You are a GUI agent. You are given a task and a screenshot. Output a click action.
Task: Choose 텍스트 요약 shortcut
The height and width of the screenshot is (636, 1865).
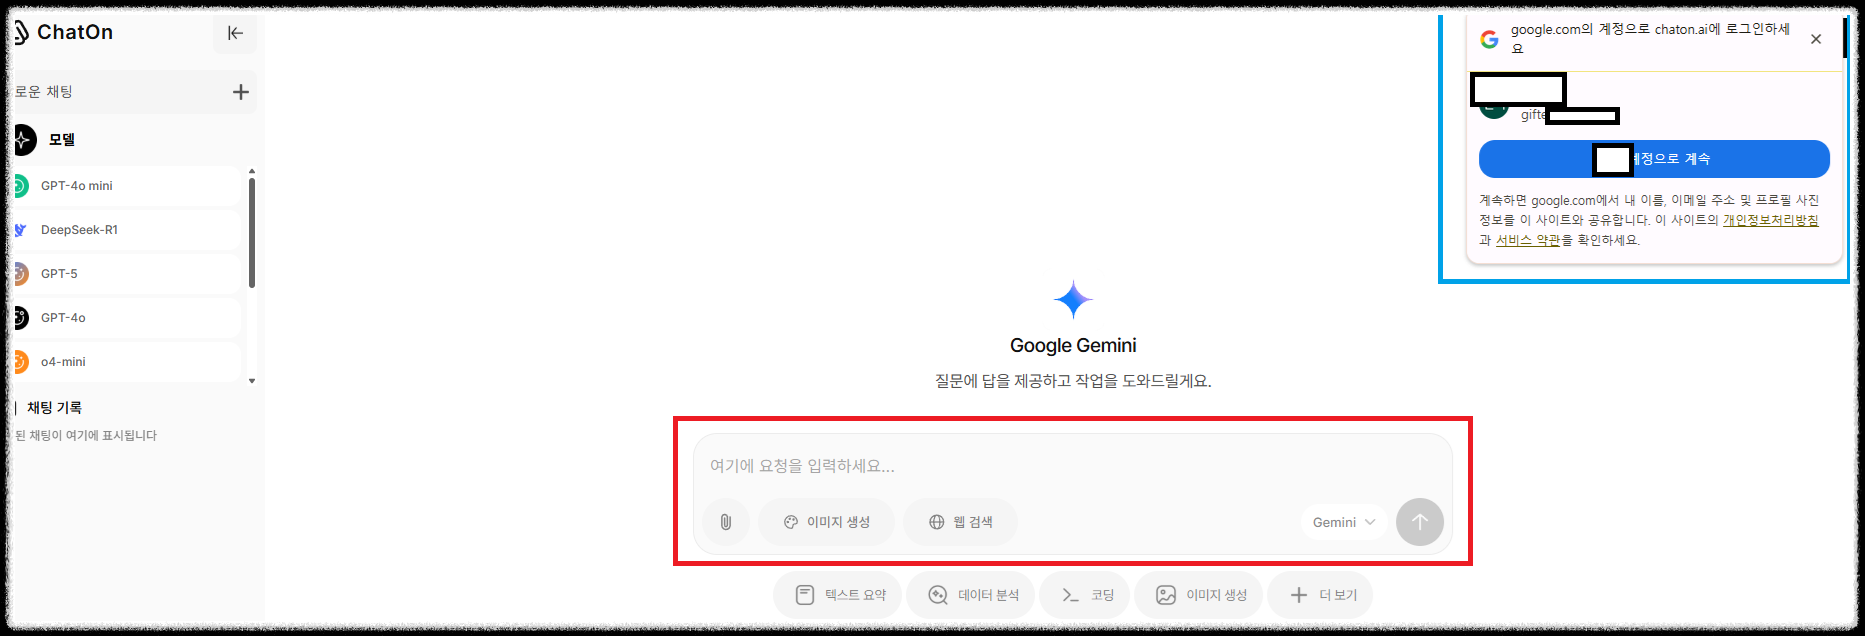point(838,595)
